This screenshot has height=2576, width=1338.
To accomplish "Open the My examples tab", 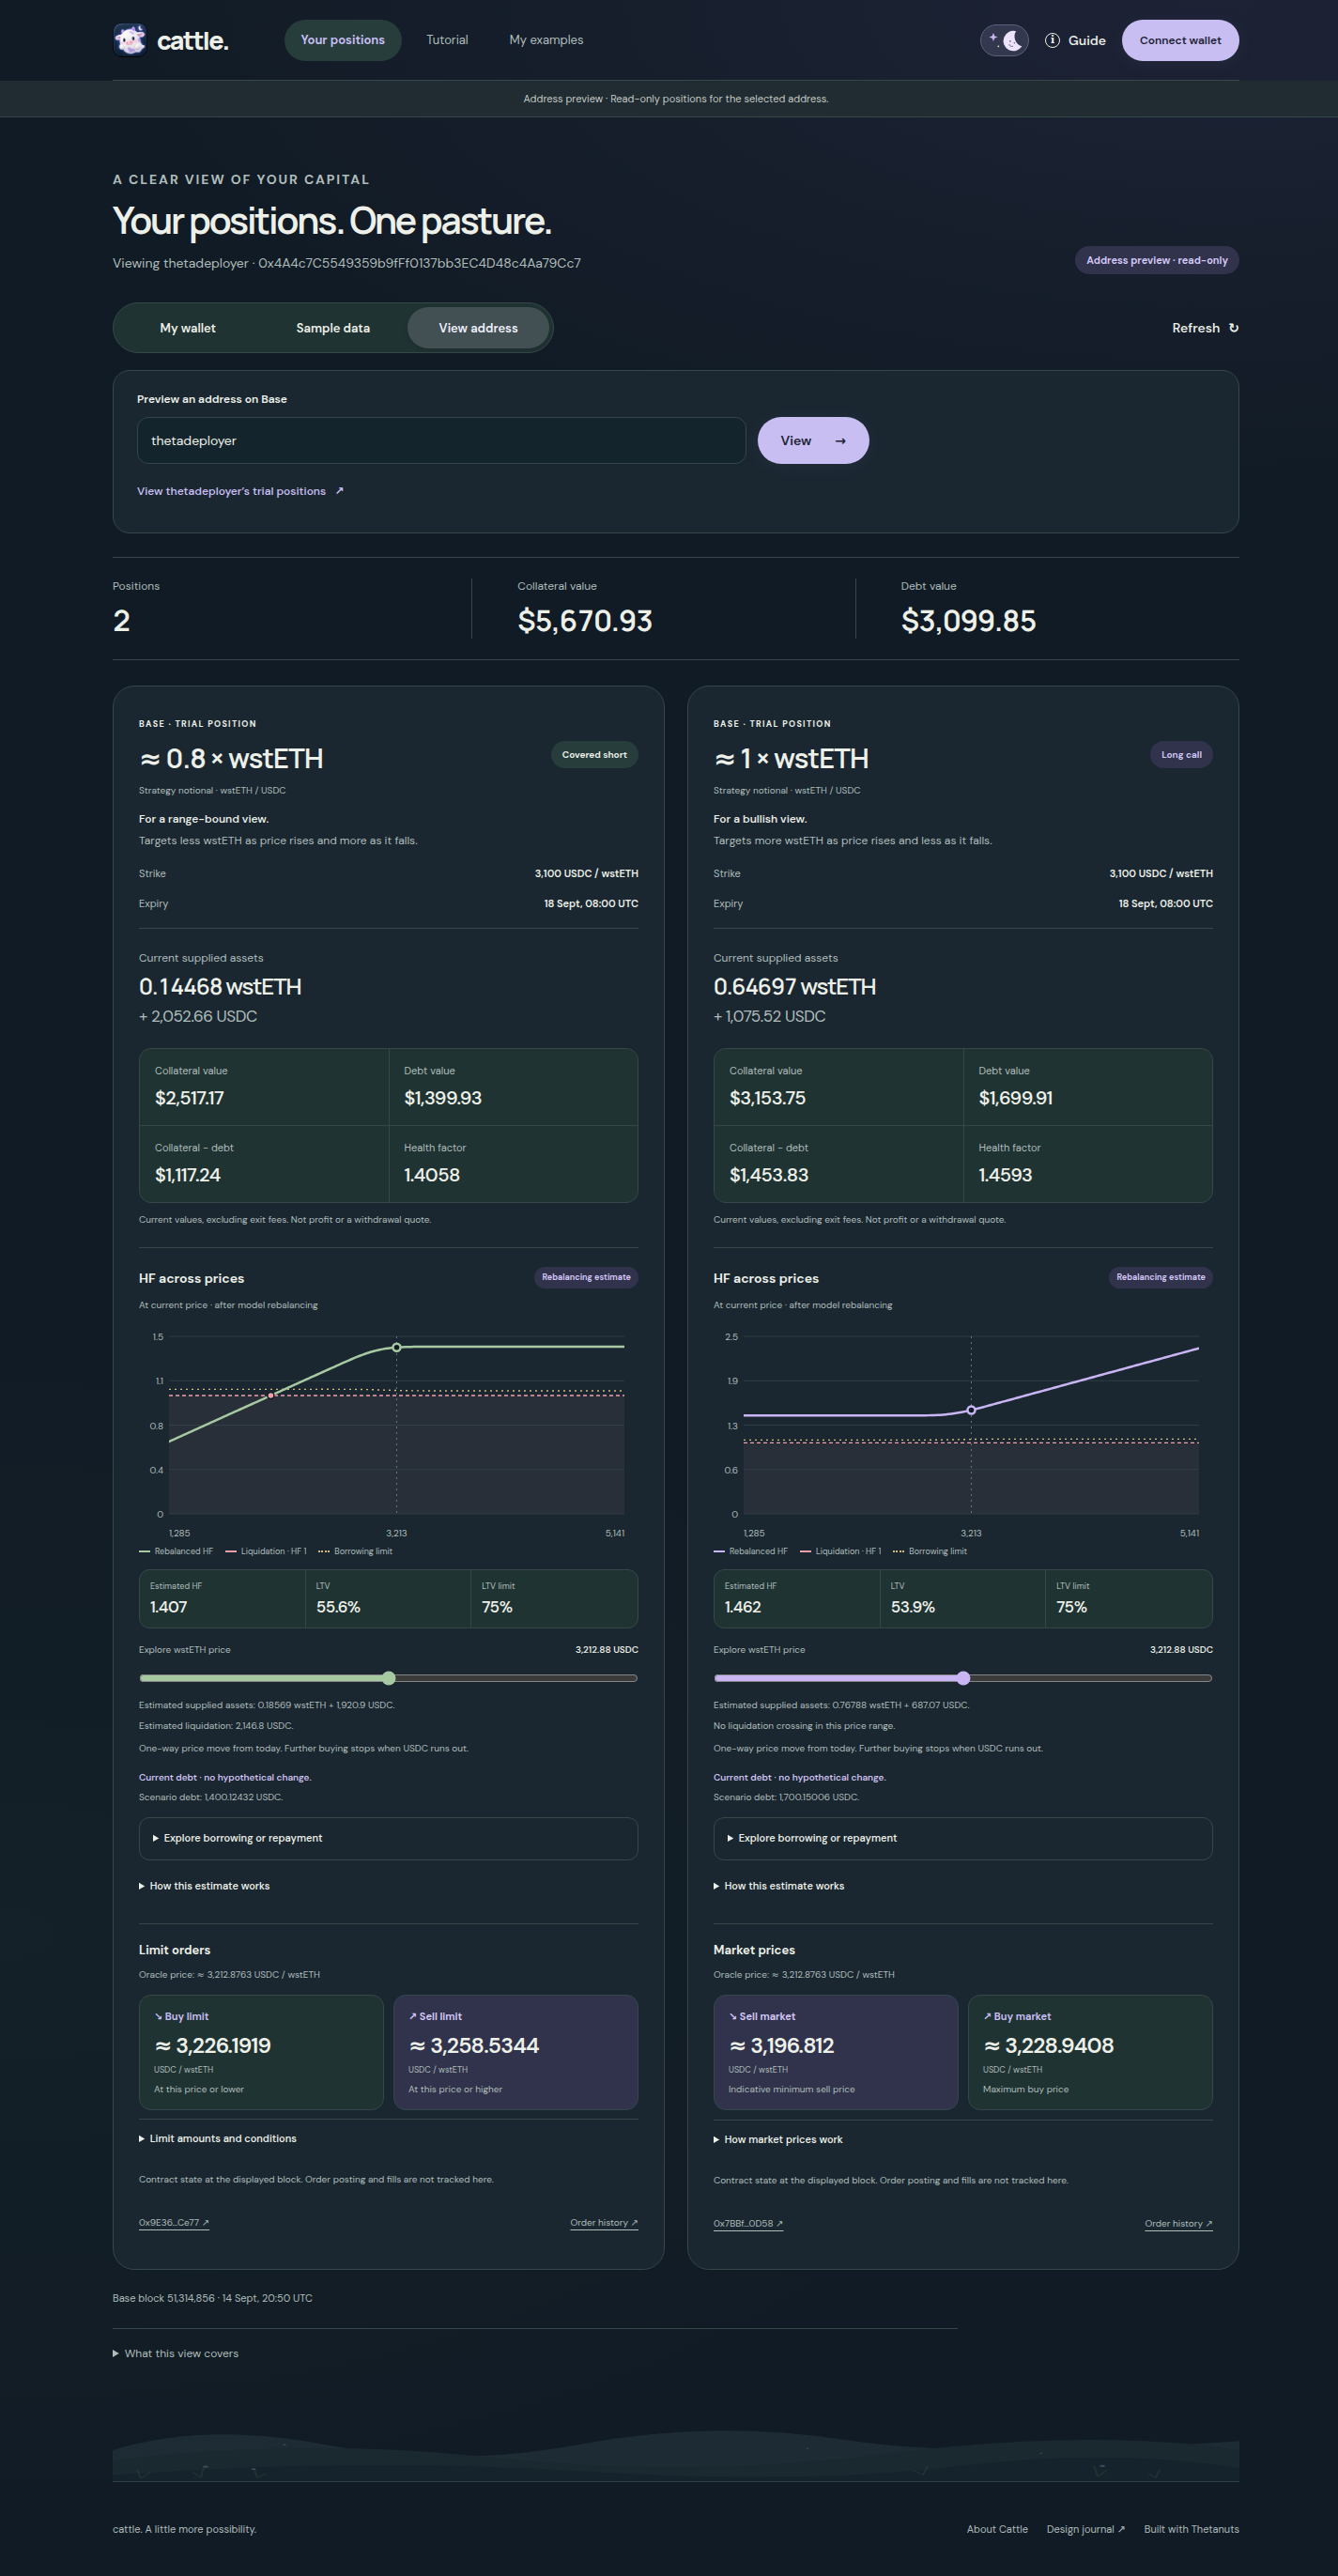I will click(546, 40).
